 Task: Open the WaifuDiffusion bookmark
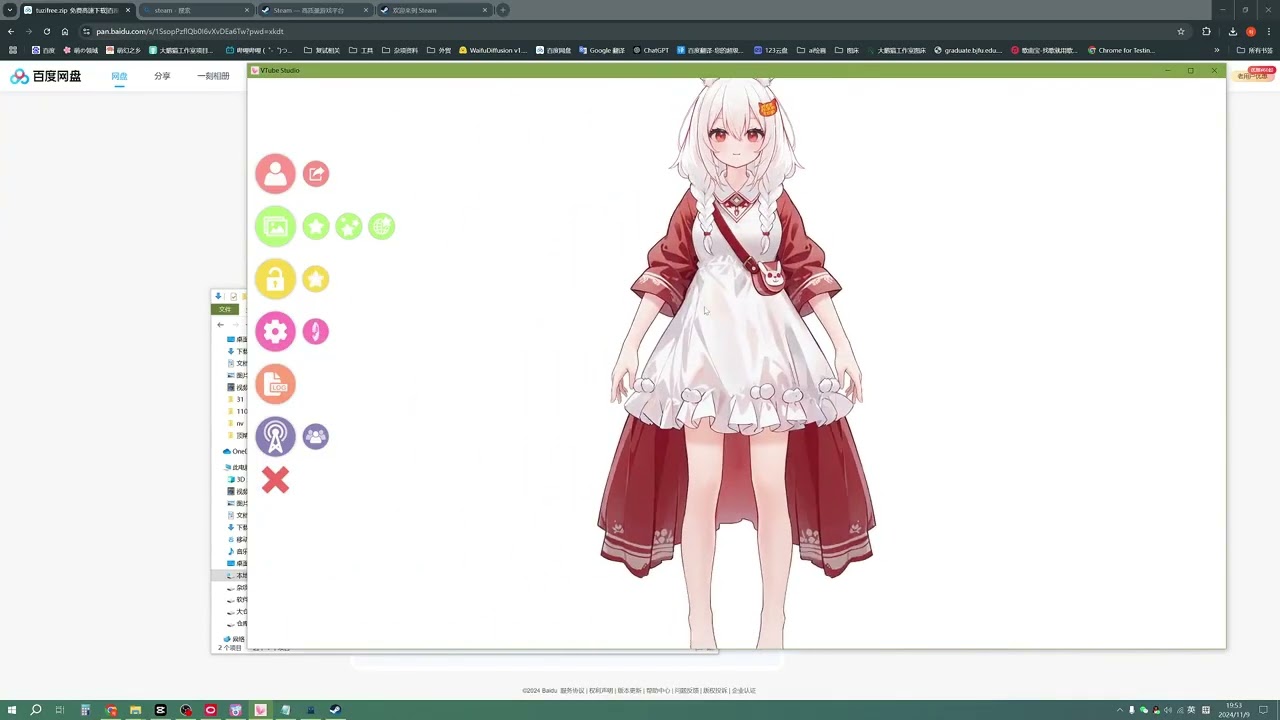point(492,50)
